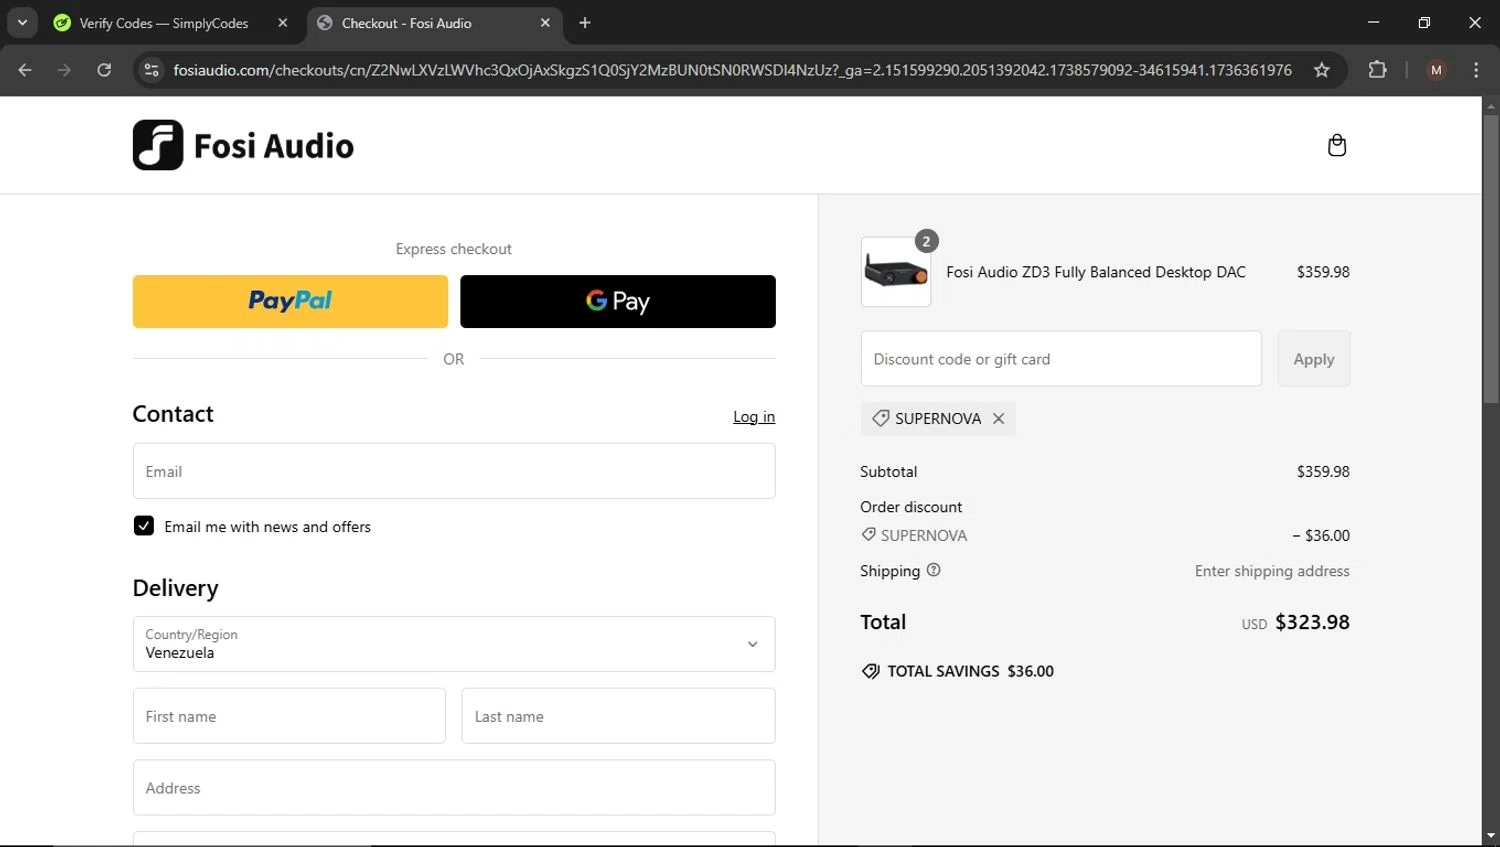
Task: Focus the Discount code or gift card field
Action: (1061, 359)
